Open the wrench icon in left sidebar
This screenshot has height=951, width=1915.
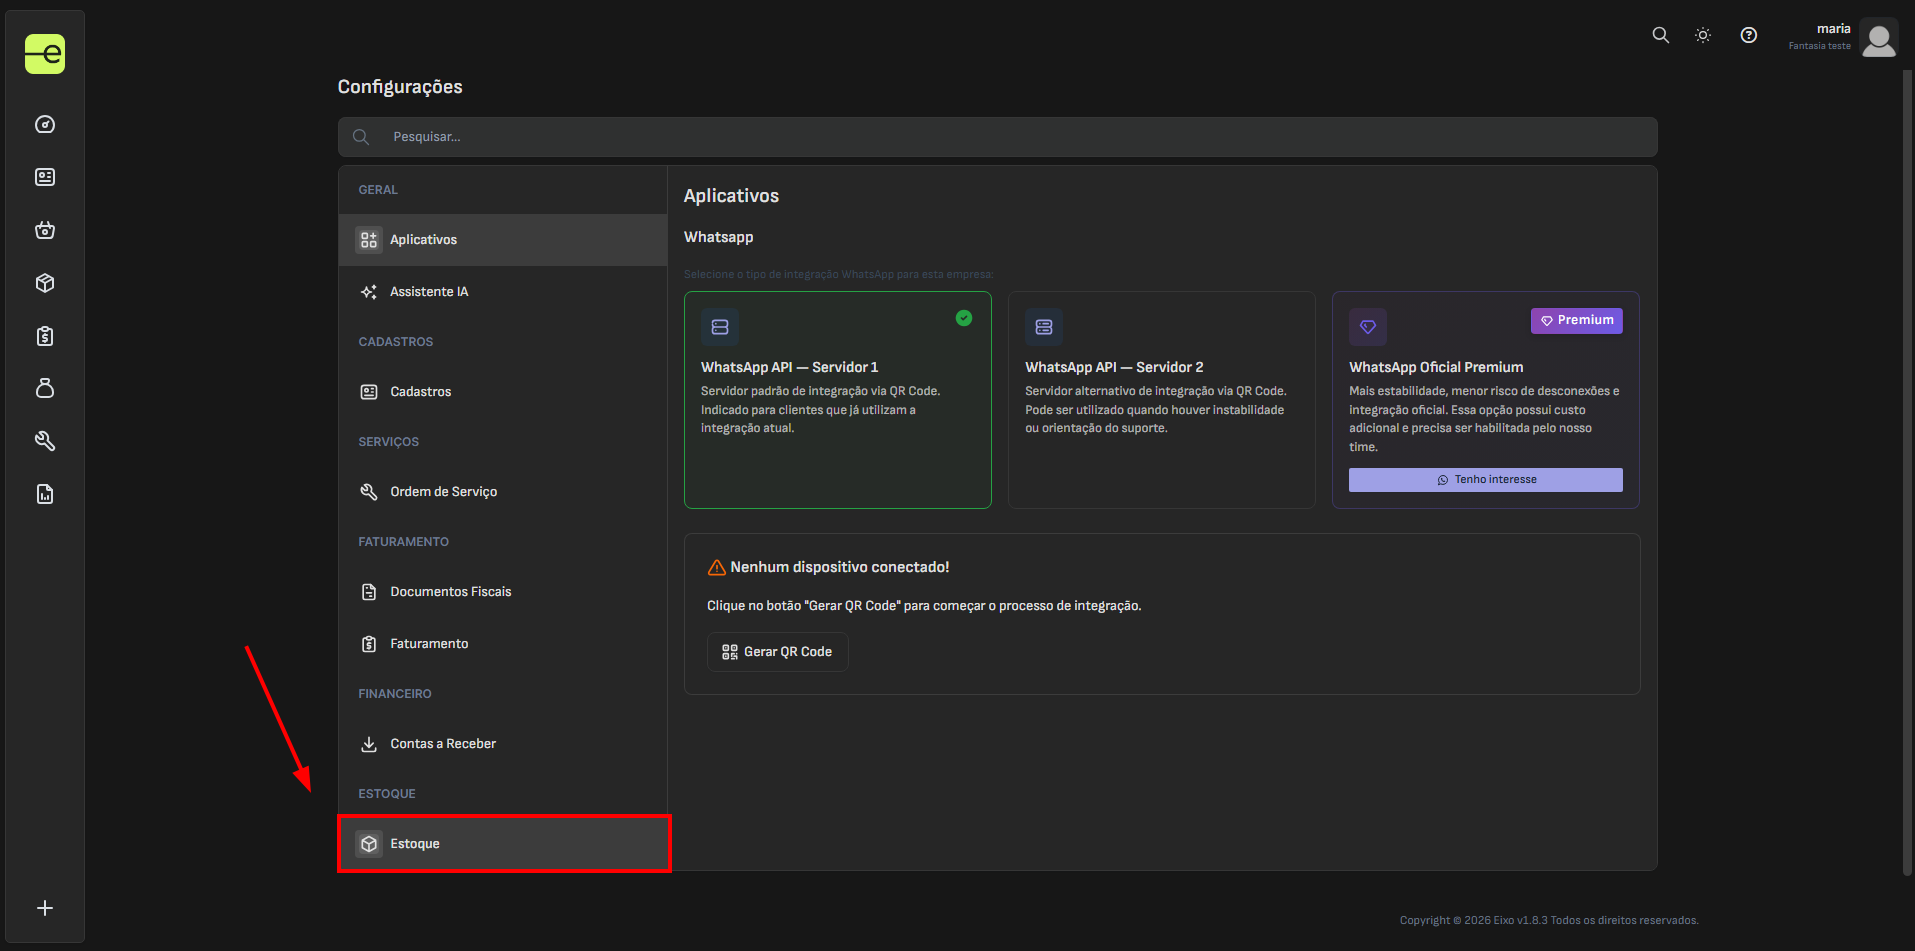(45, 441)
